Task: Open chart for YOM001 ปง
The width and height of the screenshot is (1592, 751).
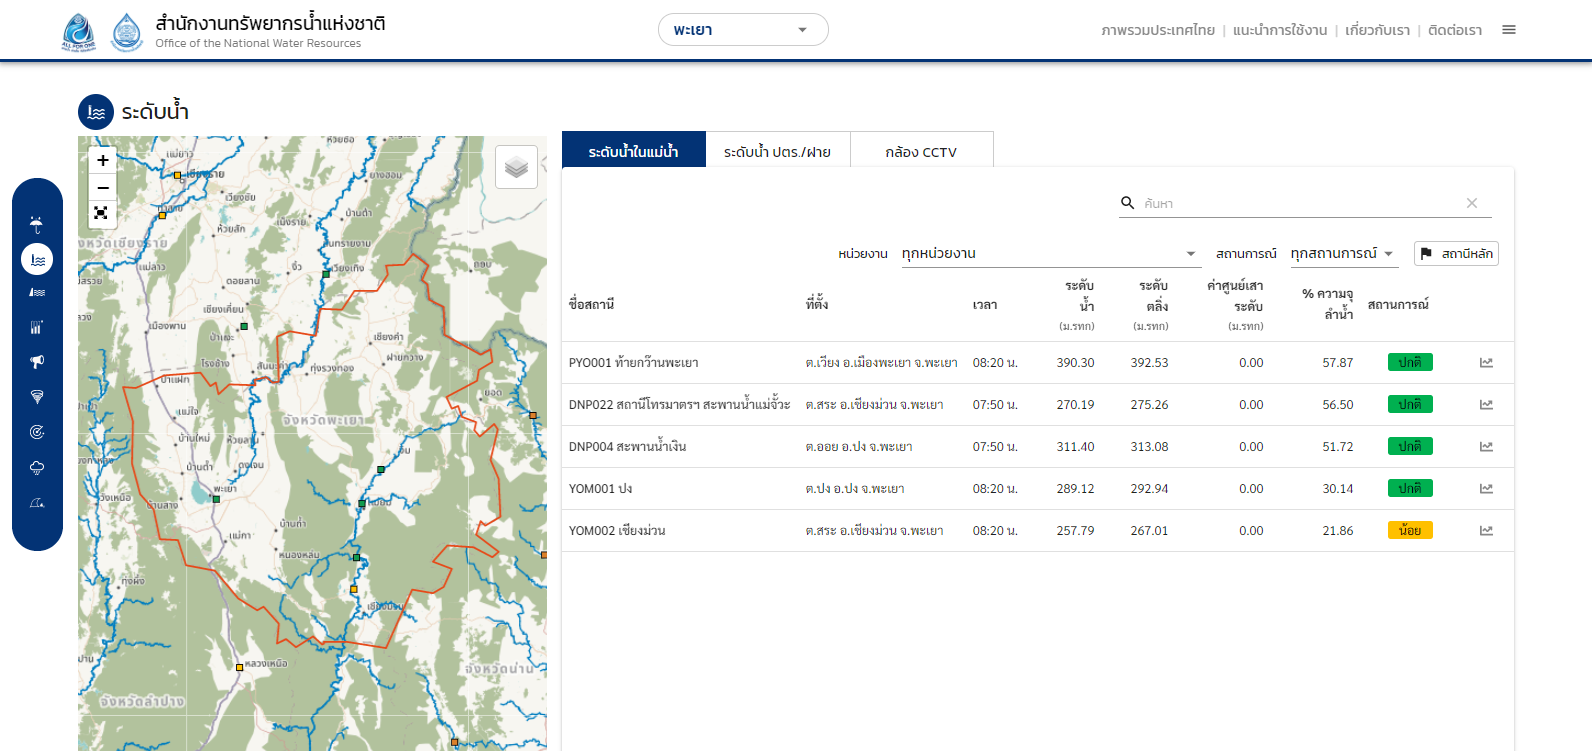Action: point(1487,489)
